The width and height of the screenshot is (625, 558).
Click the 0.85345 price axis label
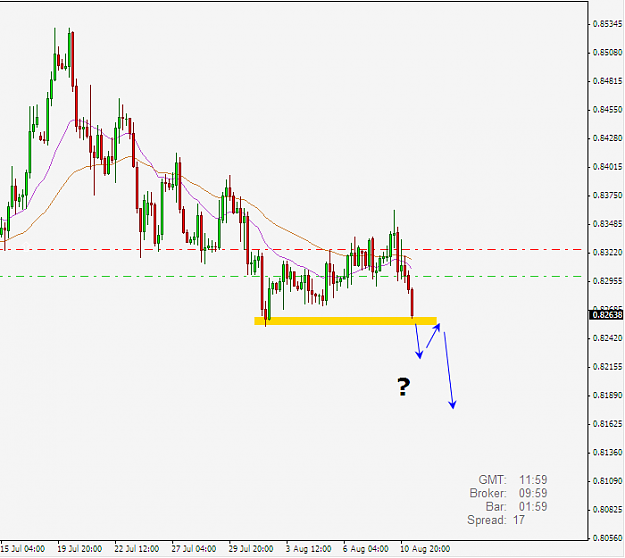tap(607, 24)
